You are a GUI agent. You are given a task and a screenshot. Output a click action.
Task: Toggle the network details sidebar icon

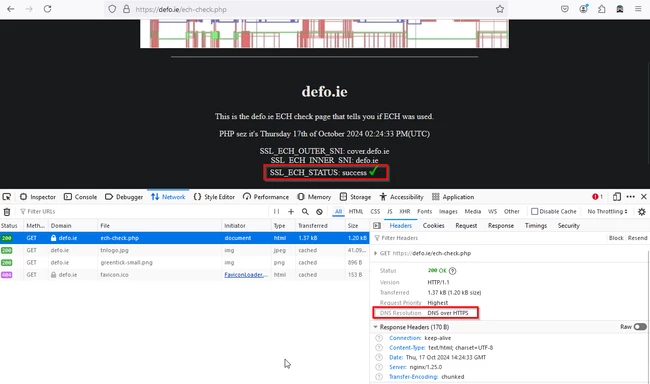pos(377,226)
